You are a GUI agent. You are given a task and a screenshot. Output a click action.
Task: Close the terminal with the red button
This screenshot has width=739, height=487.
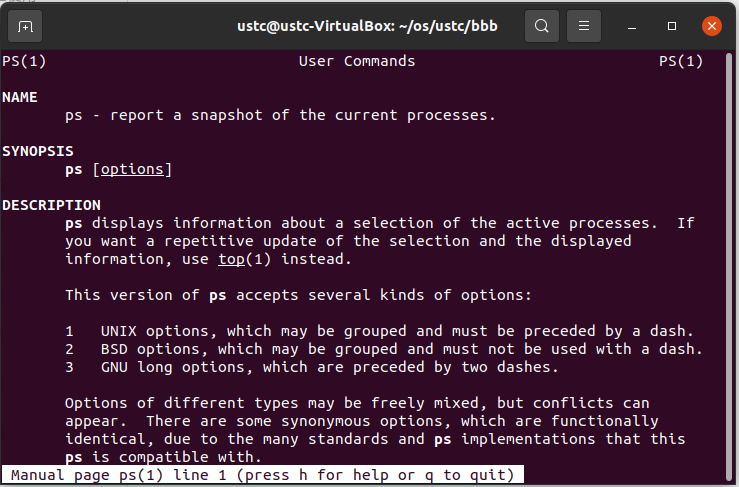tap(711, 26)
